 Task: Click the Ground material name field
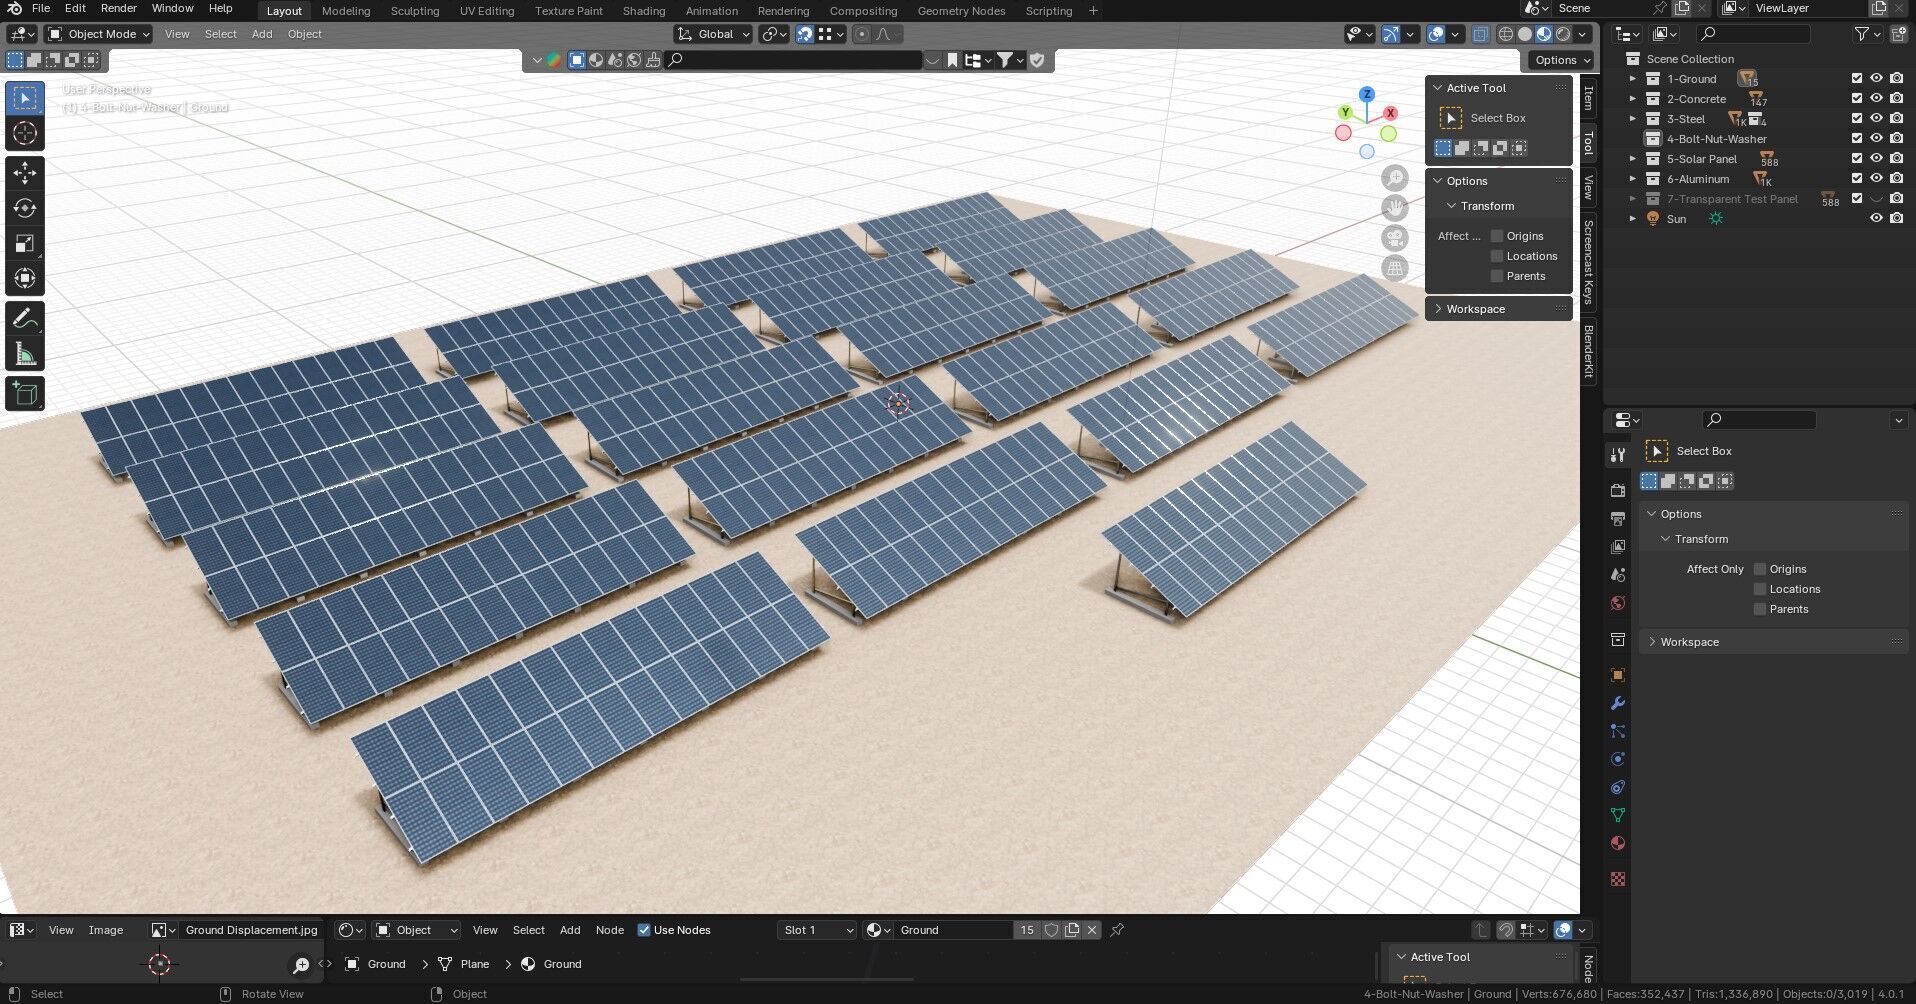953,930
